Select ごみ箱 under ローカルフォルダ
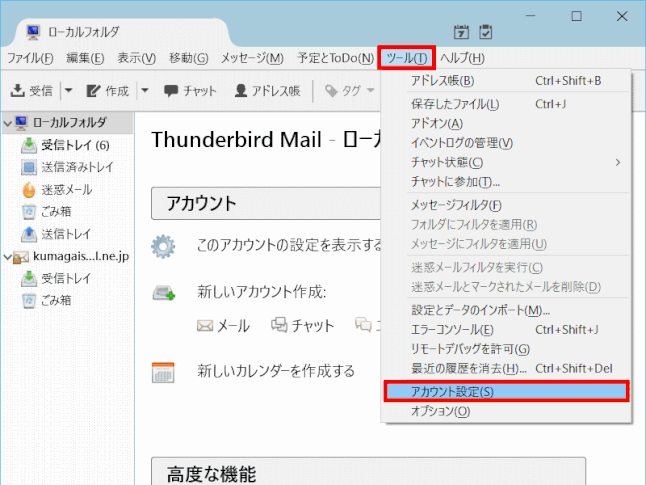This screenshot has width=646, height=485. coord(46,212)
